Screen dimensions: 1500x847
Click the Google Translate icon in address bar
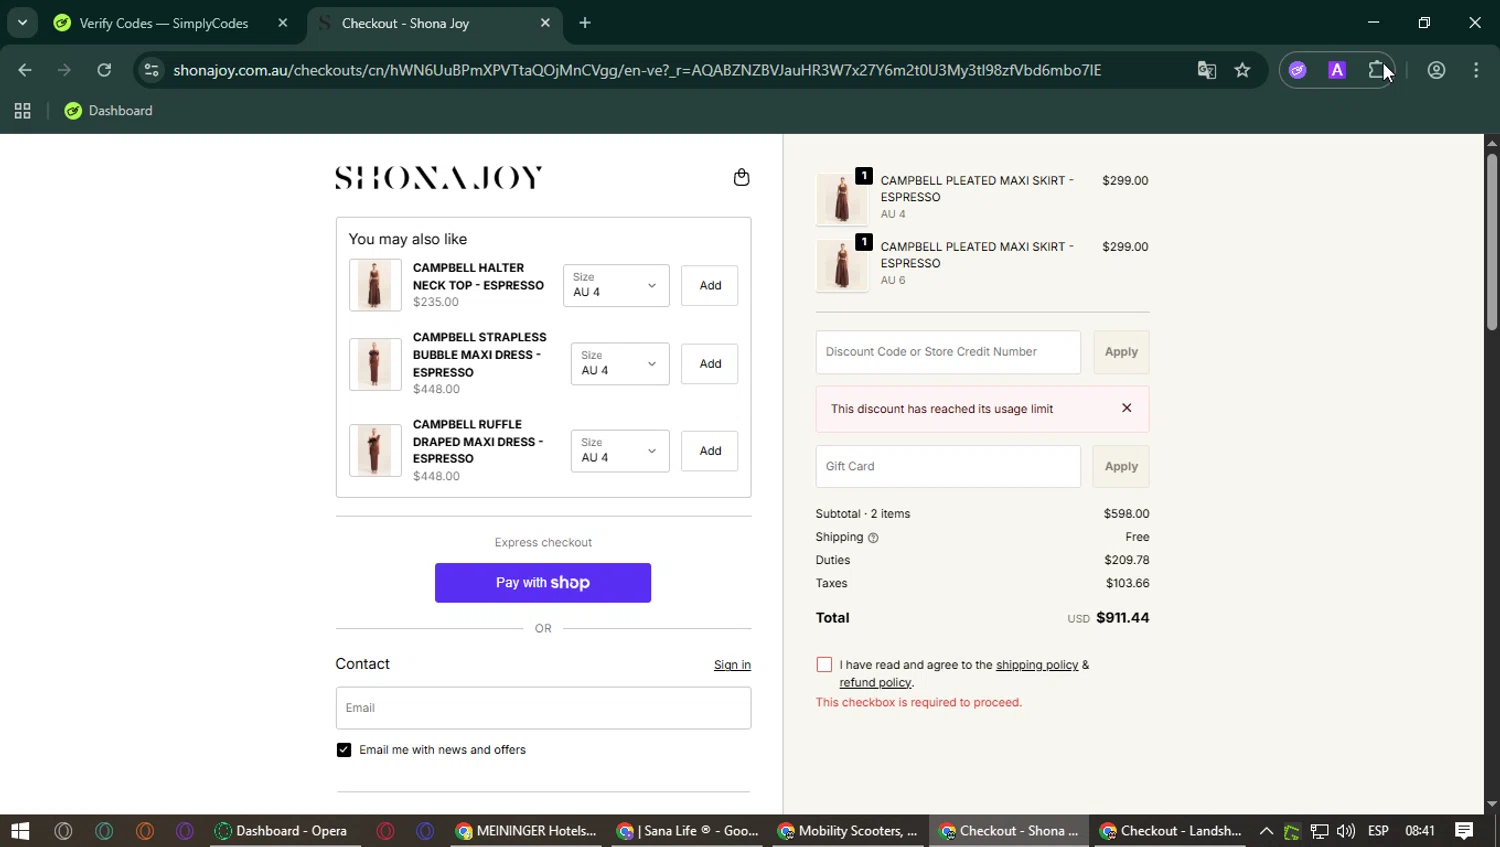pos(1207,70)
